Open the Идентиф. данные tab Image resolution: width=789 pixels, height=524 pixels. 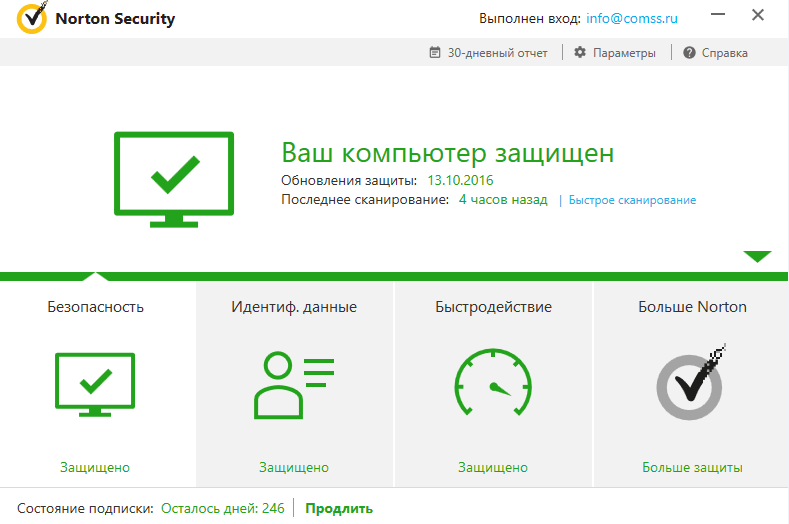click(x=294, y=384)
